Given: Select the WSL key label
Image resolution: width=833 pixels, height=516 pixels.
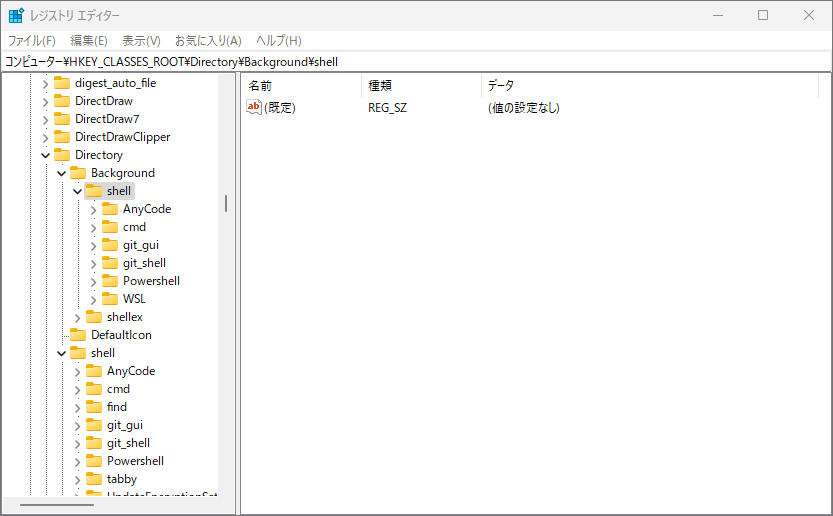Looking at the screenshot, I should tap(134, 299).
